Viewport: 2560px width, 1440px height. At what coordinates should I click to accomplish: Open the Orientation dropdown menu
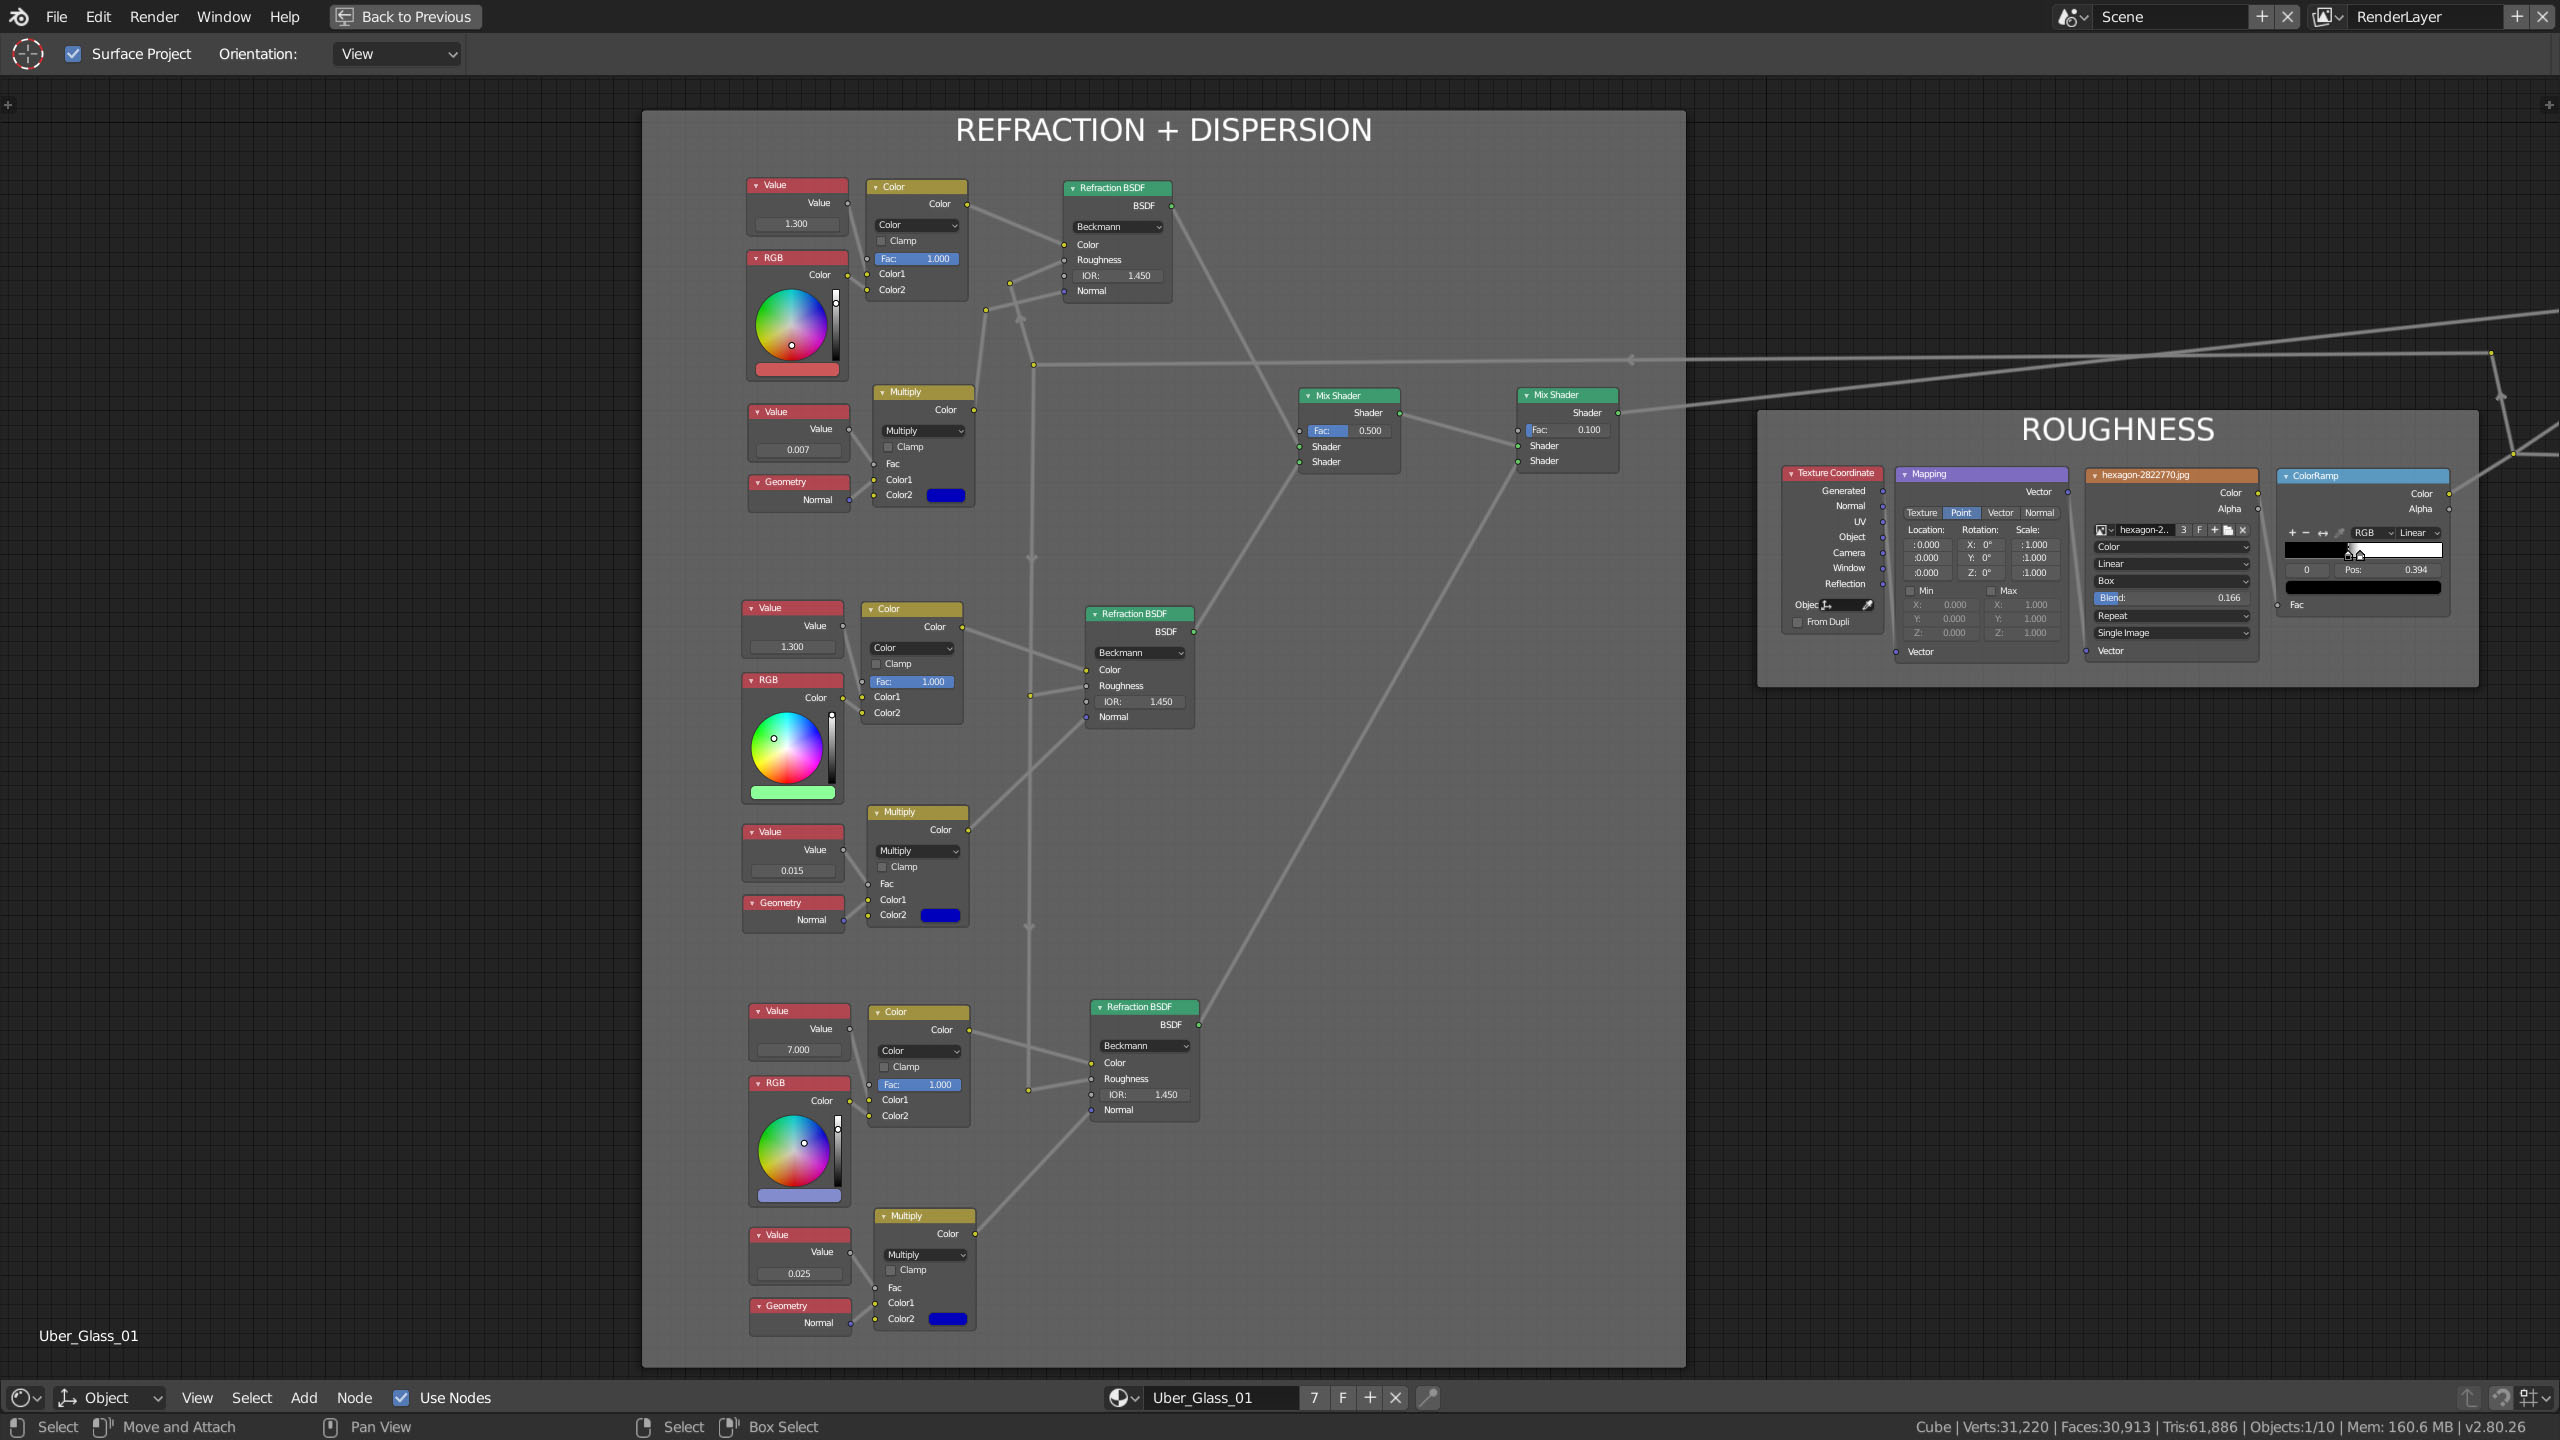tap(394, 53)
